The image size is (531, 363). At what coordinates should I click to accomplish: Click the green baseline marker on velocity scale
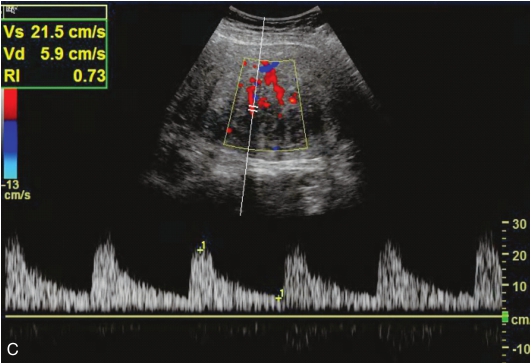tap(505, 317)
